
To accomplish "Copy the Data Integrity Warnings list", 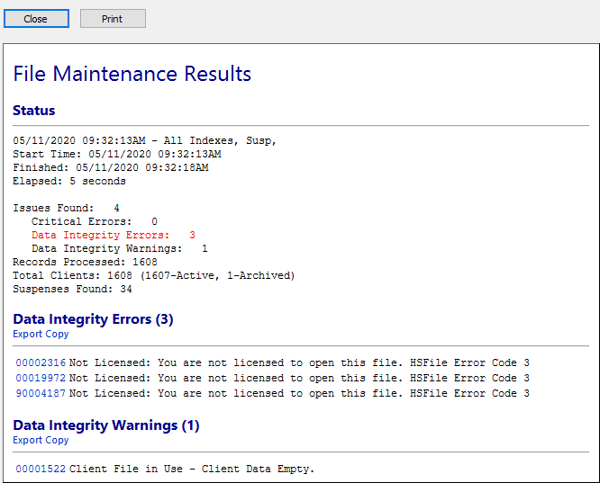I will point(57,440).
